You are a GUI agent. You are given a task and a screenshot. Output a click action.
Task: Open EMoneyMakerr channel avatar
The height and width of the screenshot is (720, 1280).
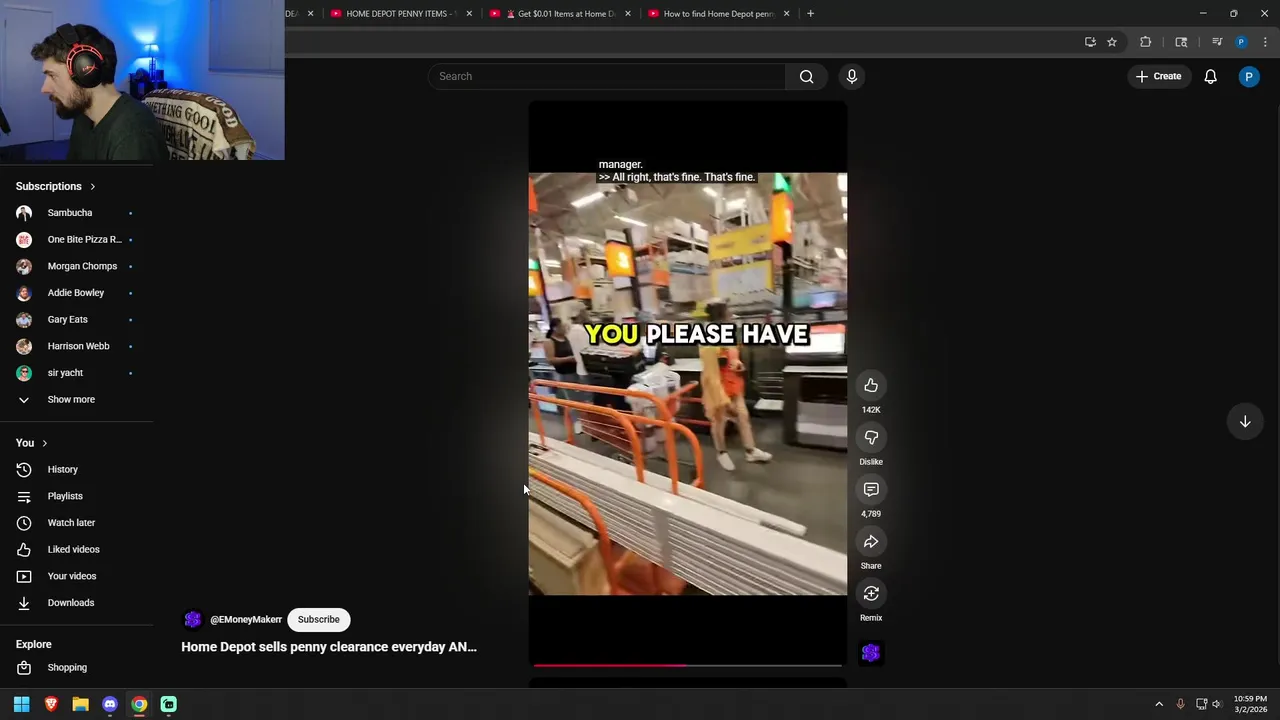[x=193, y=620]
